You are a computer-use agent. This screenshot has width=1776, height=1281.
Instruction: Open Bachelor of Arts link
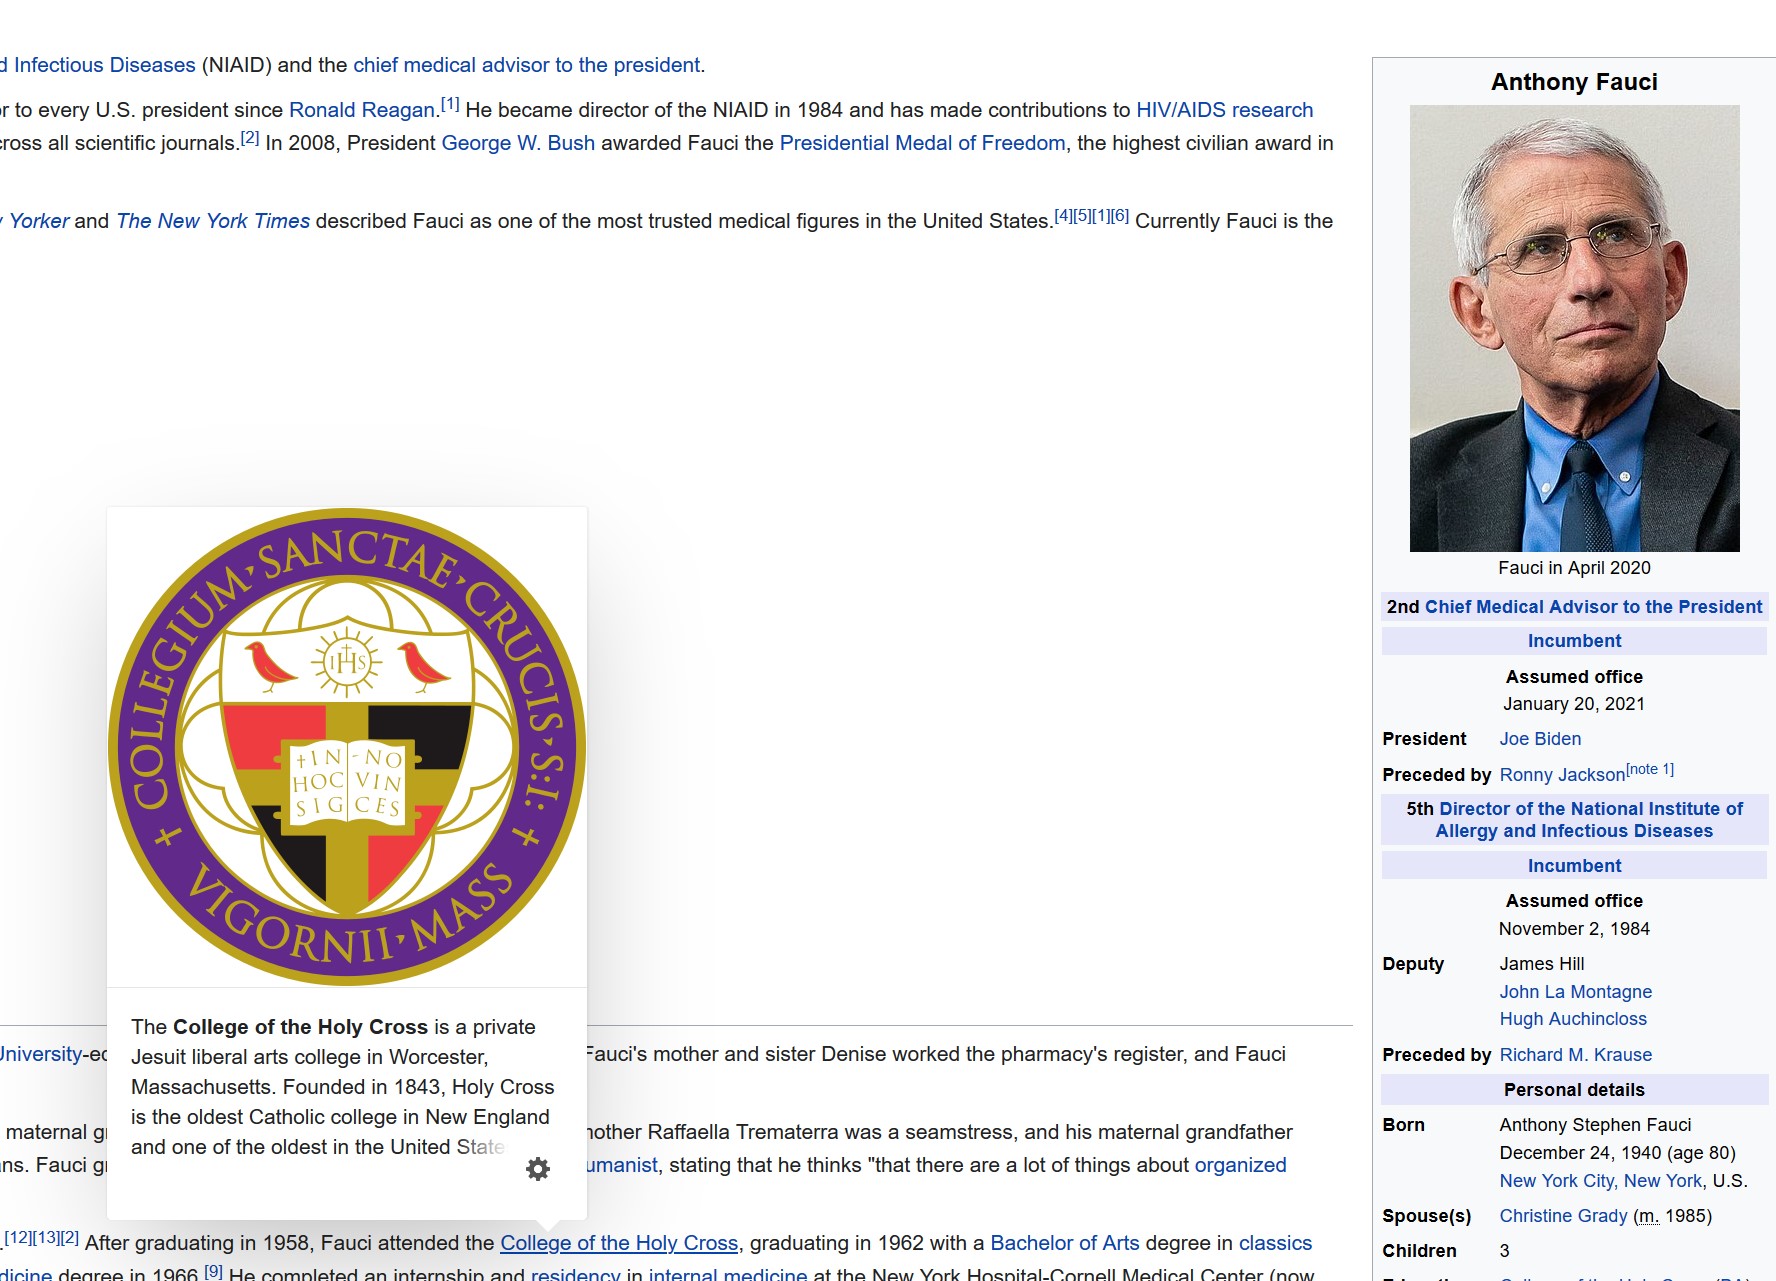1064,1243
